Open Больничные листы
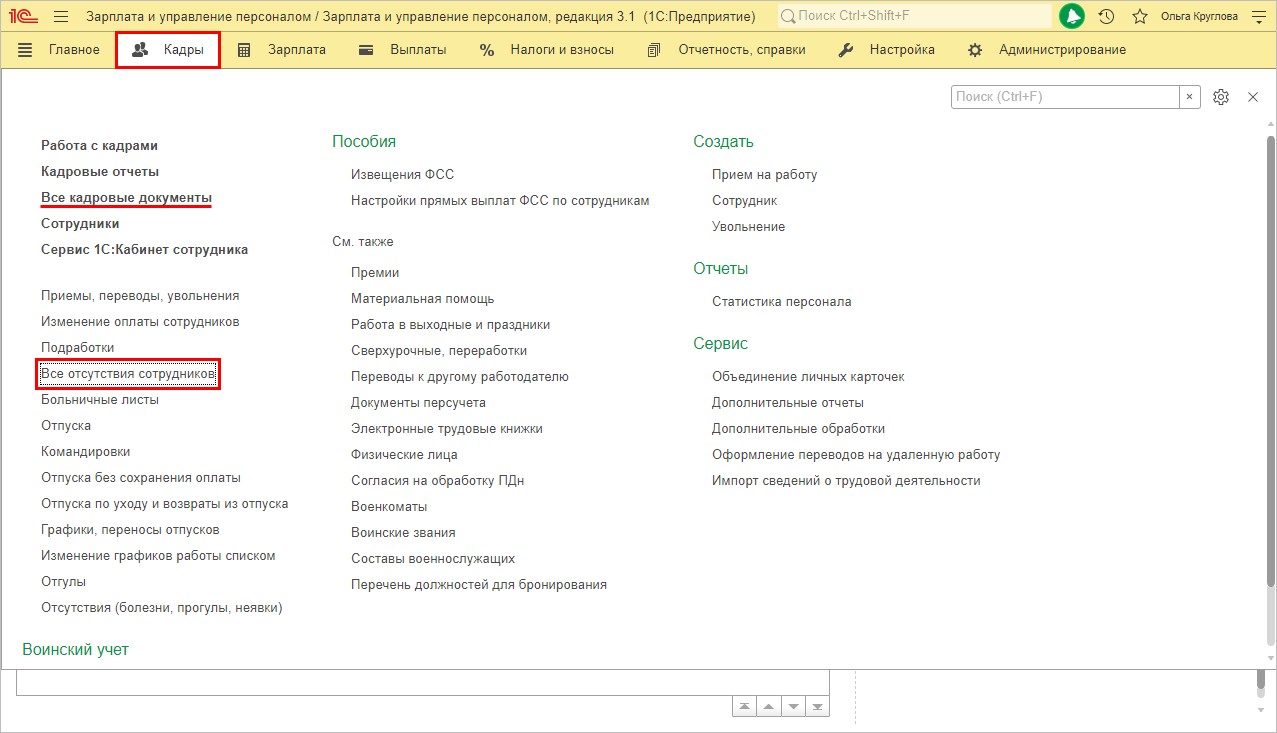Screen dimensions: 1277x733 100,400
